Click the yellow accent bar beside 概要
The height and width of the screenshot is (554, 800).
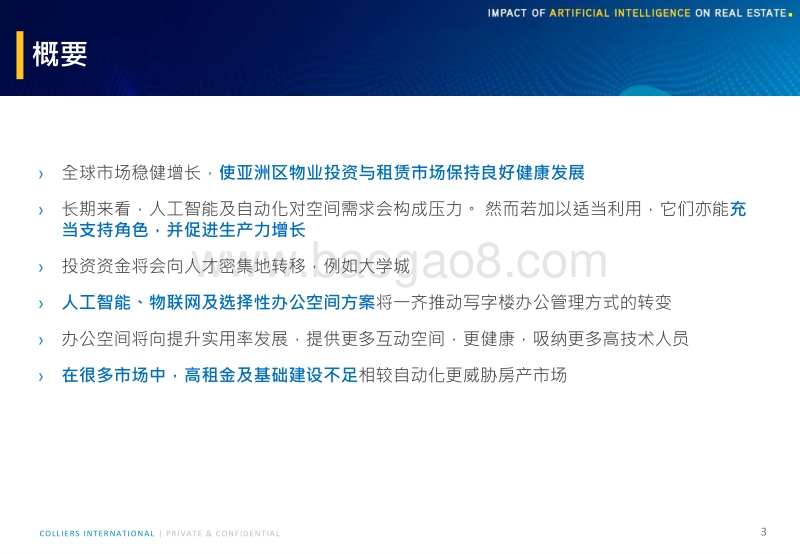coord(20,55)
